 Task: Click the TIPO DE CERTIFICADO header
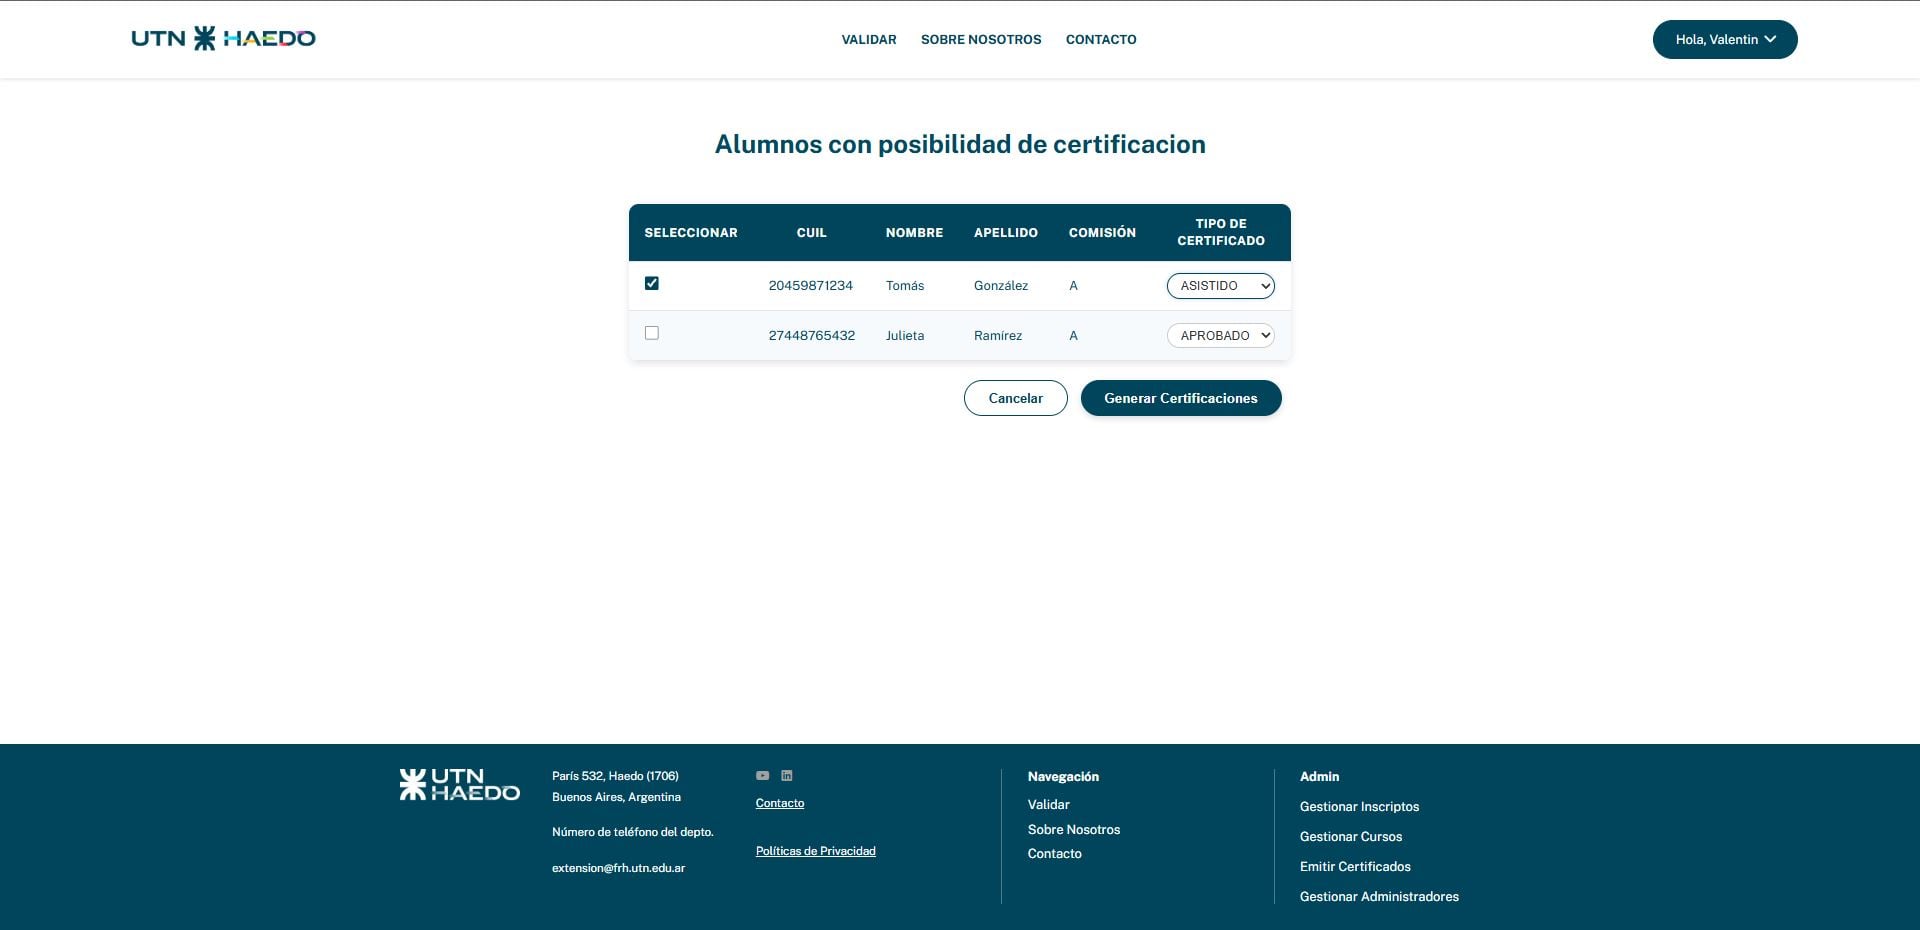[1221, 232]
